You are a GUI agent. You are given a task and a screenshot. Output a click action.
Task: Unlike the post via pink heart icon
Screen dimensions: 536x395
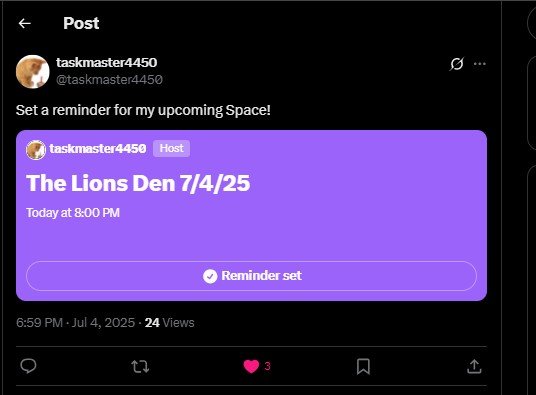click(x=251, y=366)
